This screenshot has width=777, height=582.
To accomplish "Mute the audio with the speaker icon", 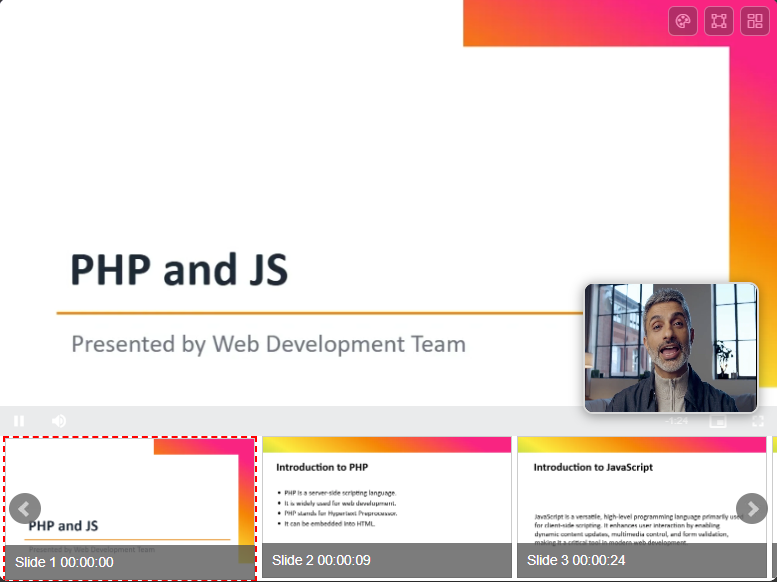I will point(59,421).
